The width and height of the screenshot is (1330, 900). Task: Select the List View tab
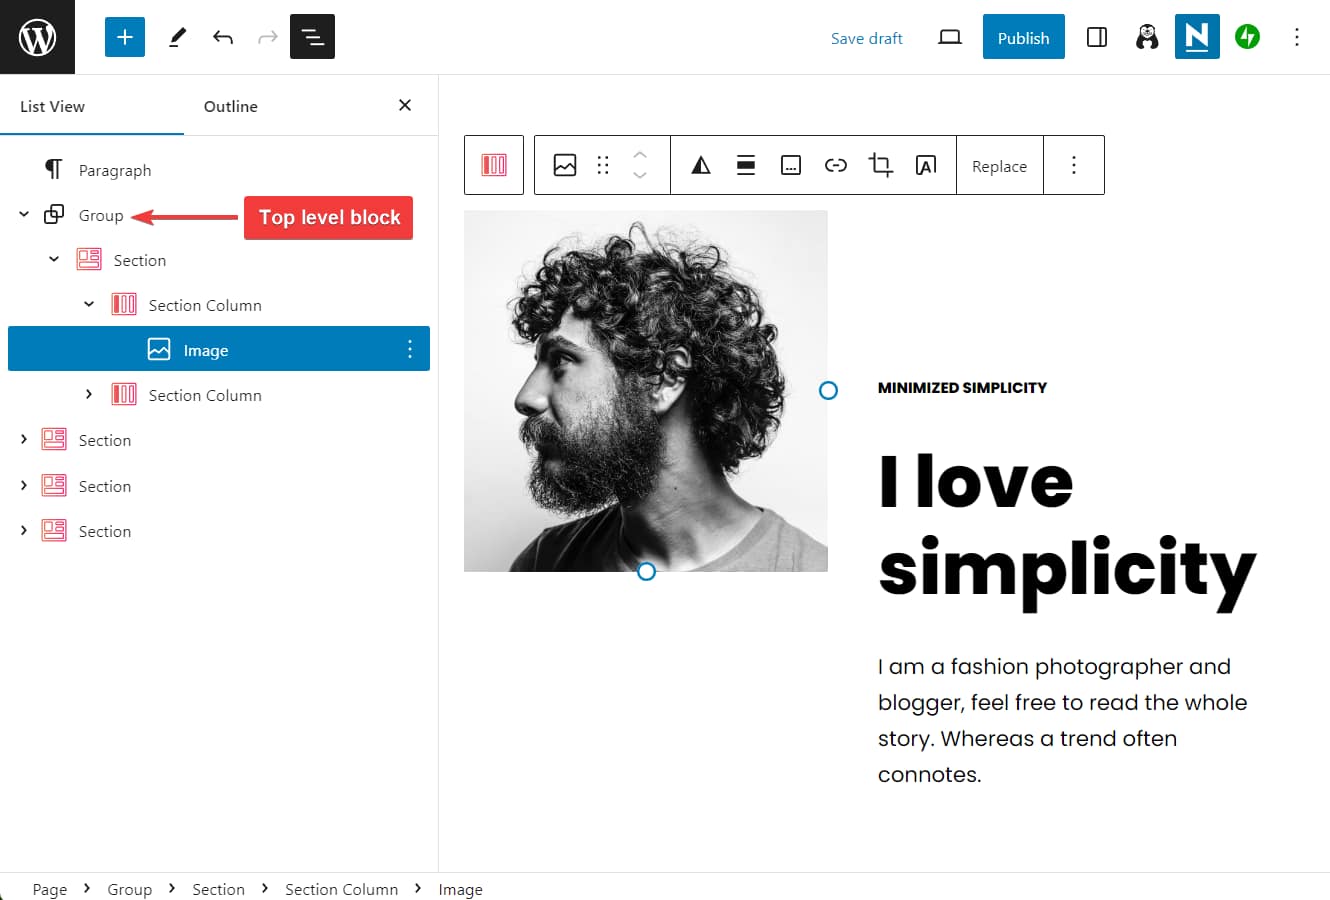[52, 106]
